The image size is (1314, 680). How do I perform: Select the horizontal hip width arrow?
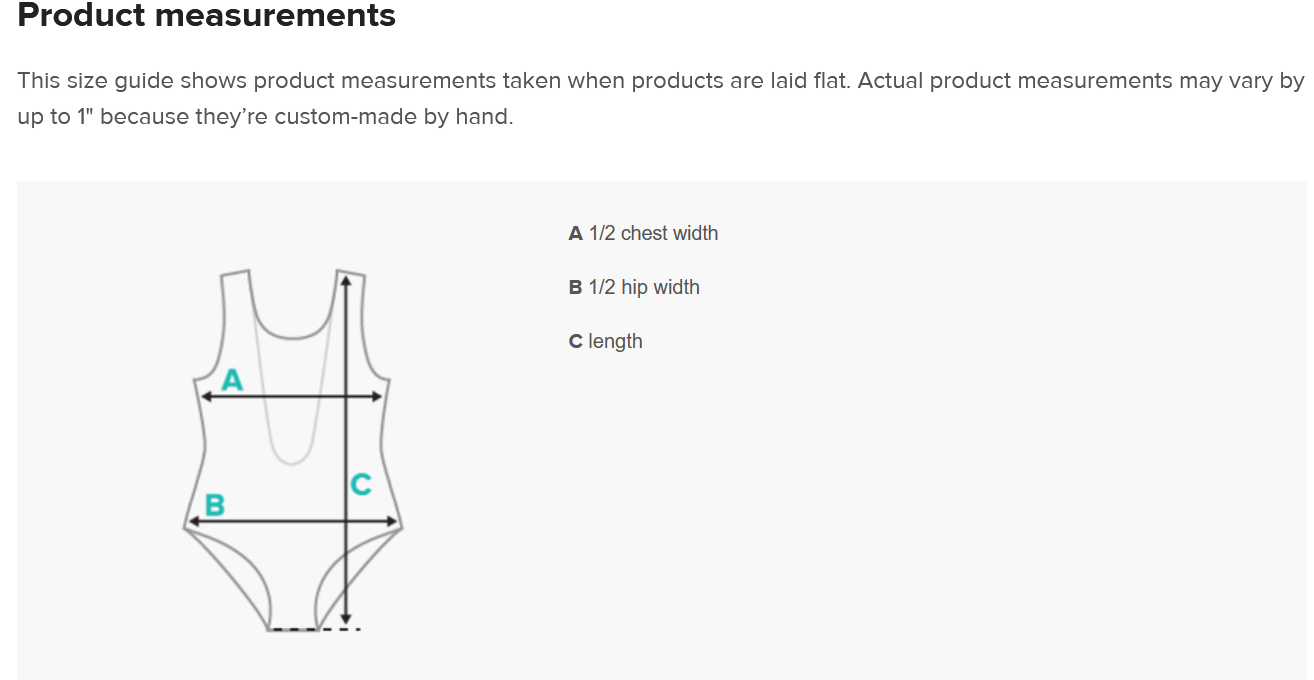pos(292,521)
